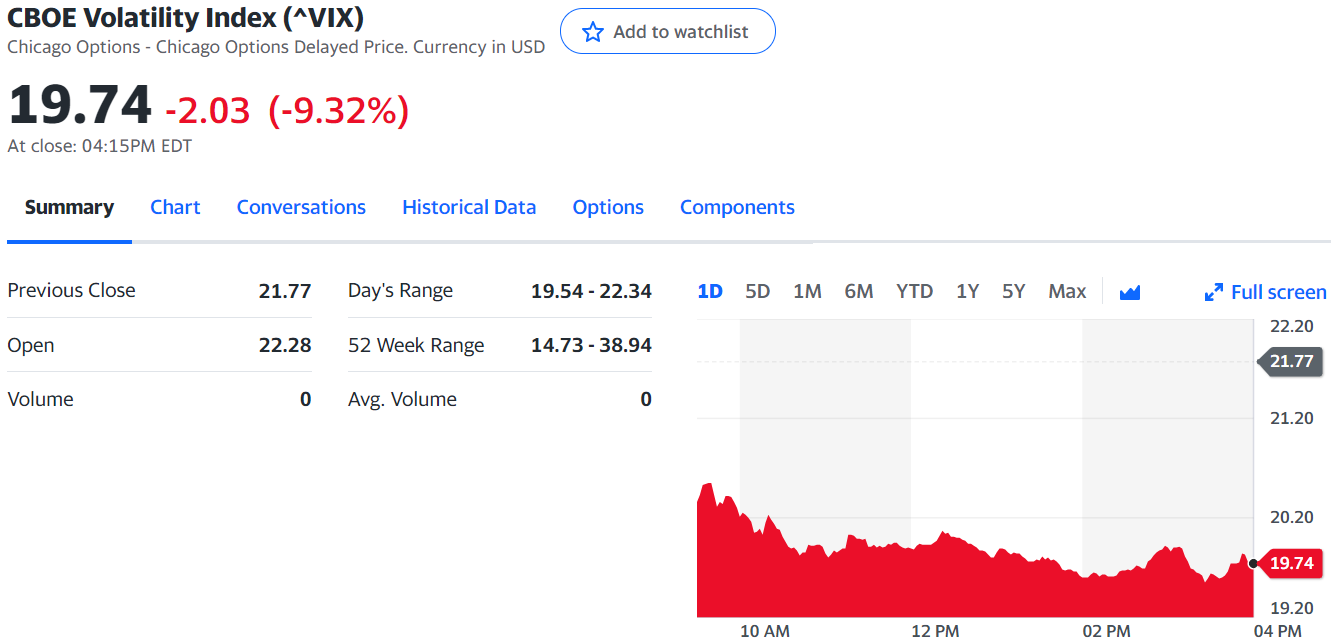
Task: Select the 1D chart range
Action: click(710, 291)
